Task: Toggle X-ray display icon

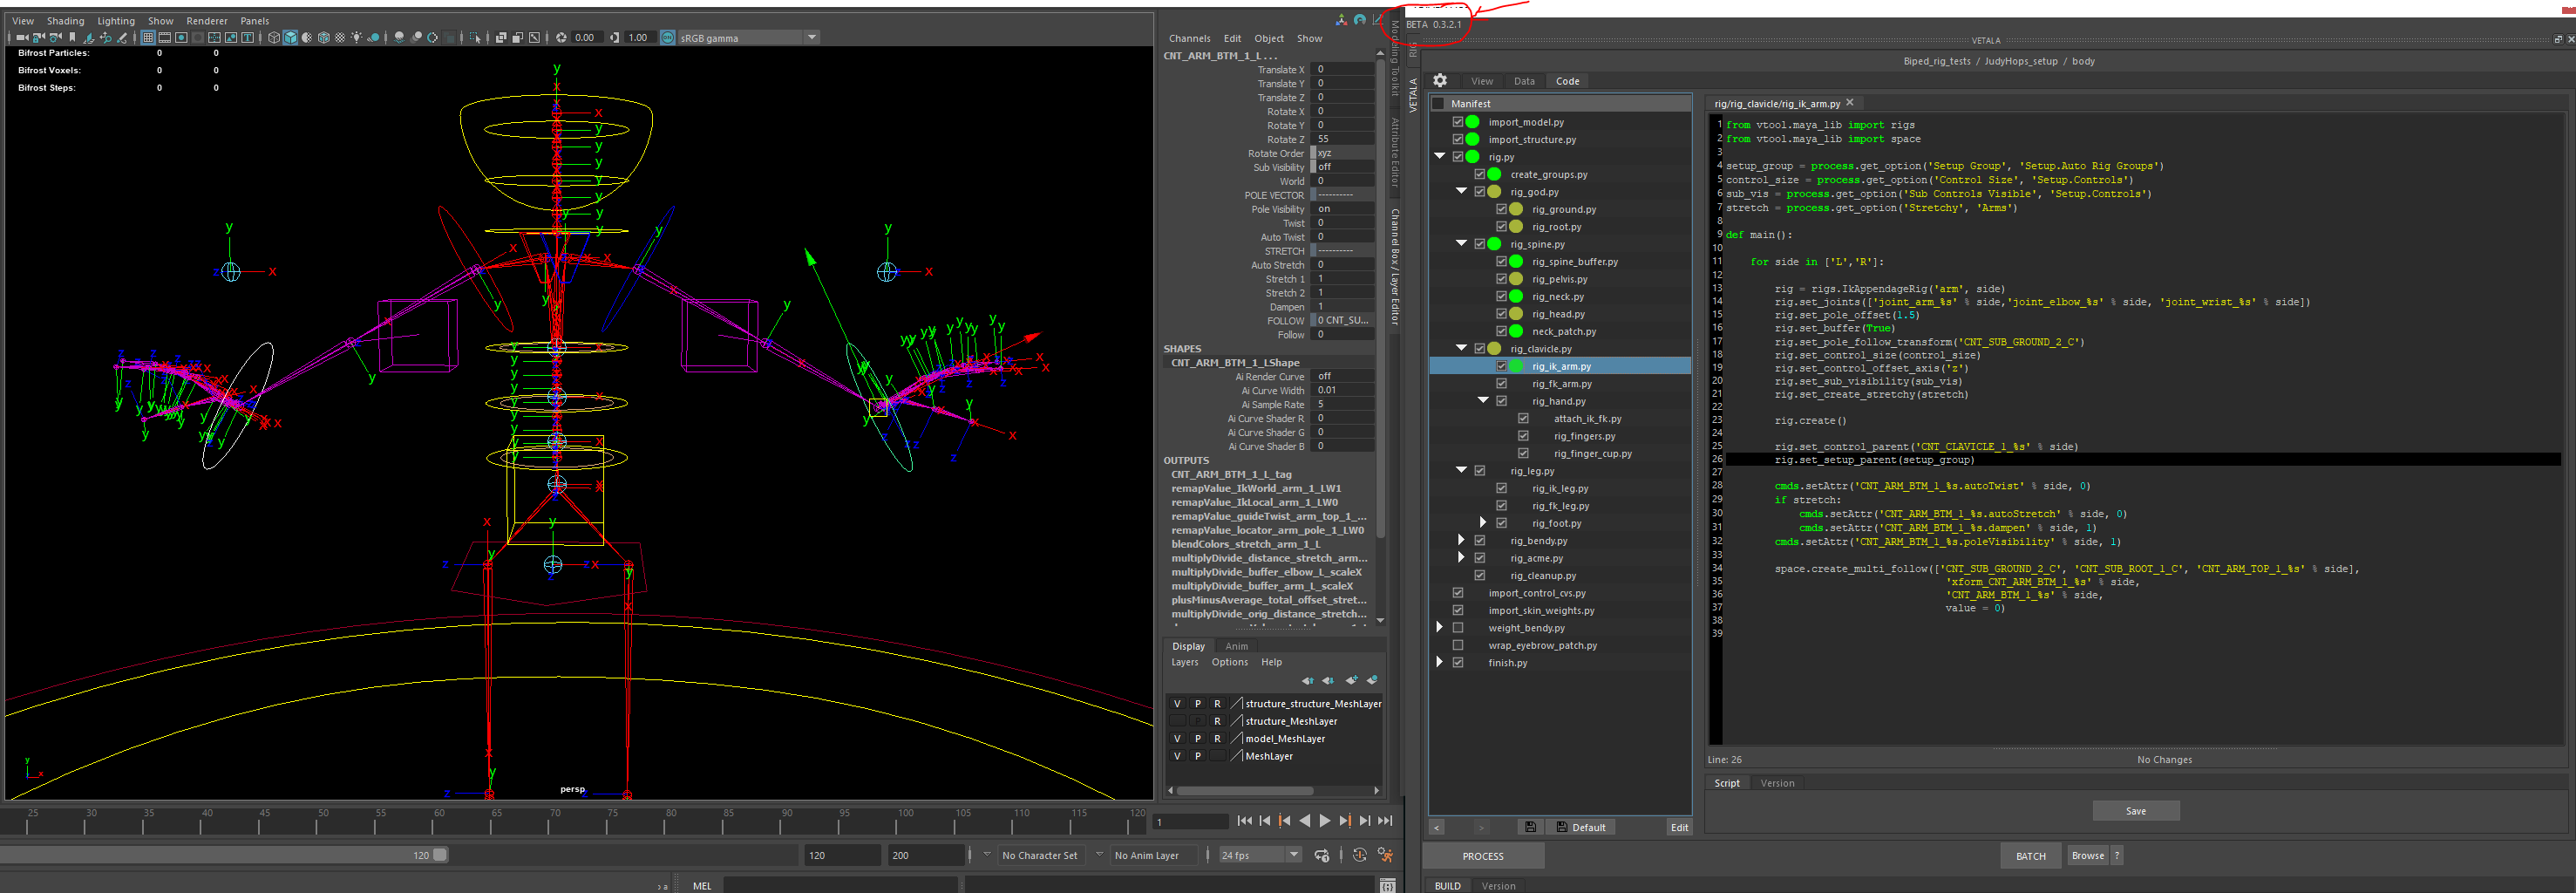Action: click(x=501, y=38)
